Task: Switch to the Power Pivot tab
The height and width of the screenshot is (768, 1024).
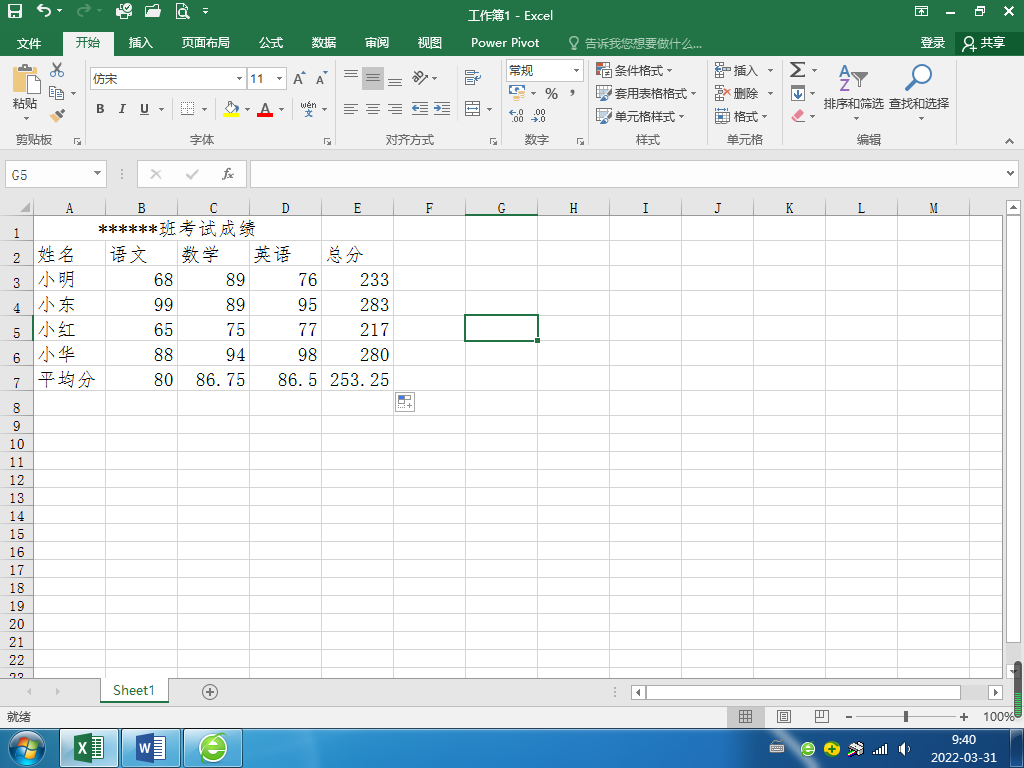Action: (505, 43)
